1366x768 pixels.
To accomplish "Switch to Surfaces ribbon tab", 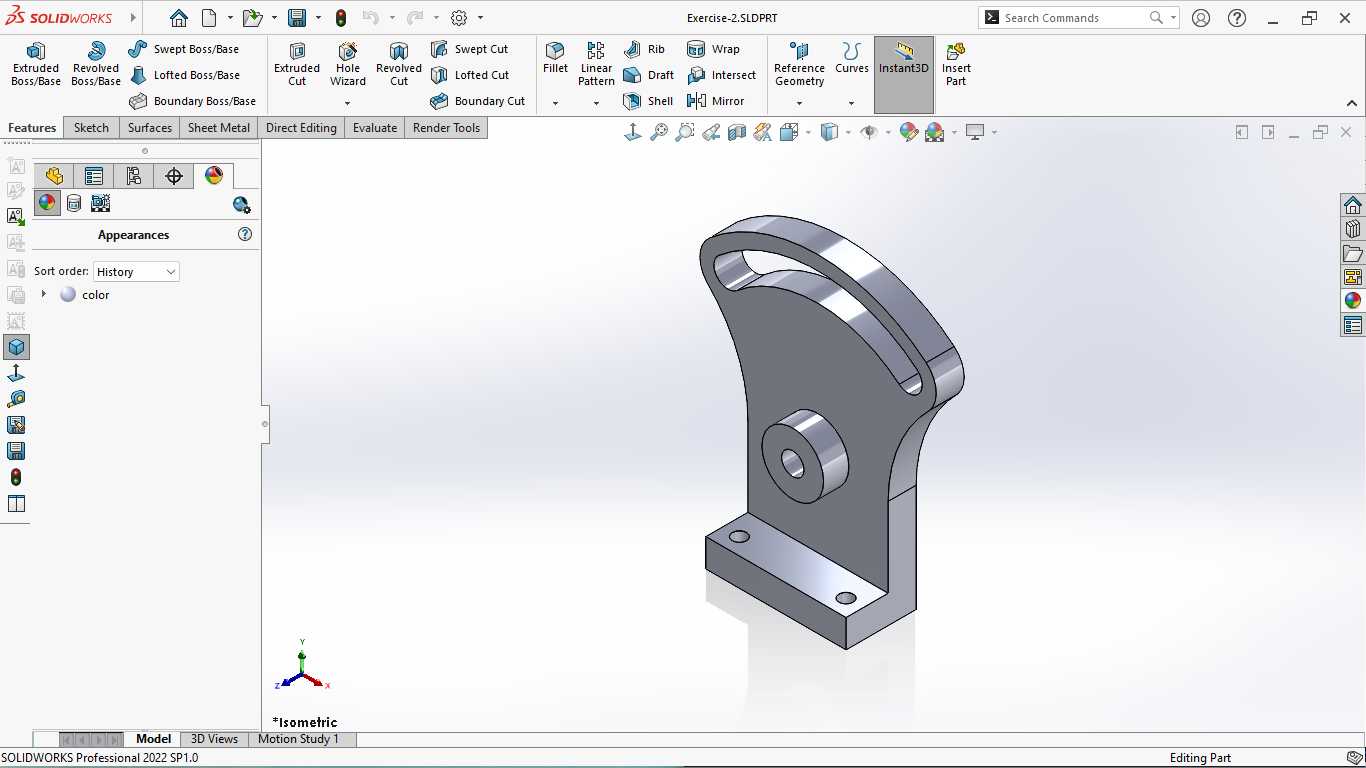I will 150,128.
